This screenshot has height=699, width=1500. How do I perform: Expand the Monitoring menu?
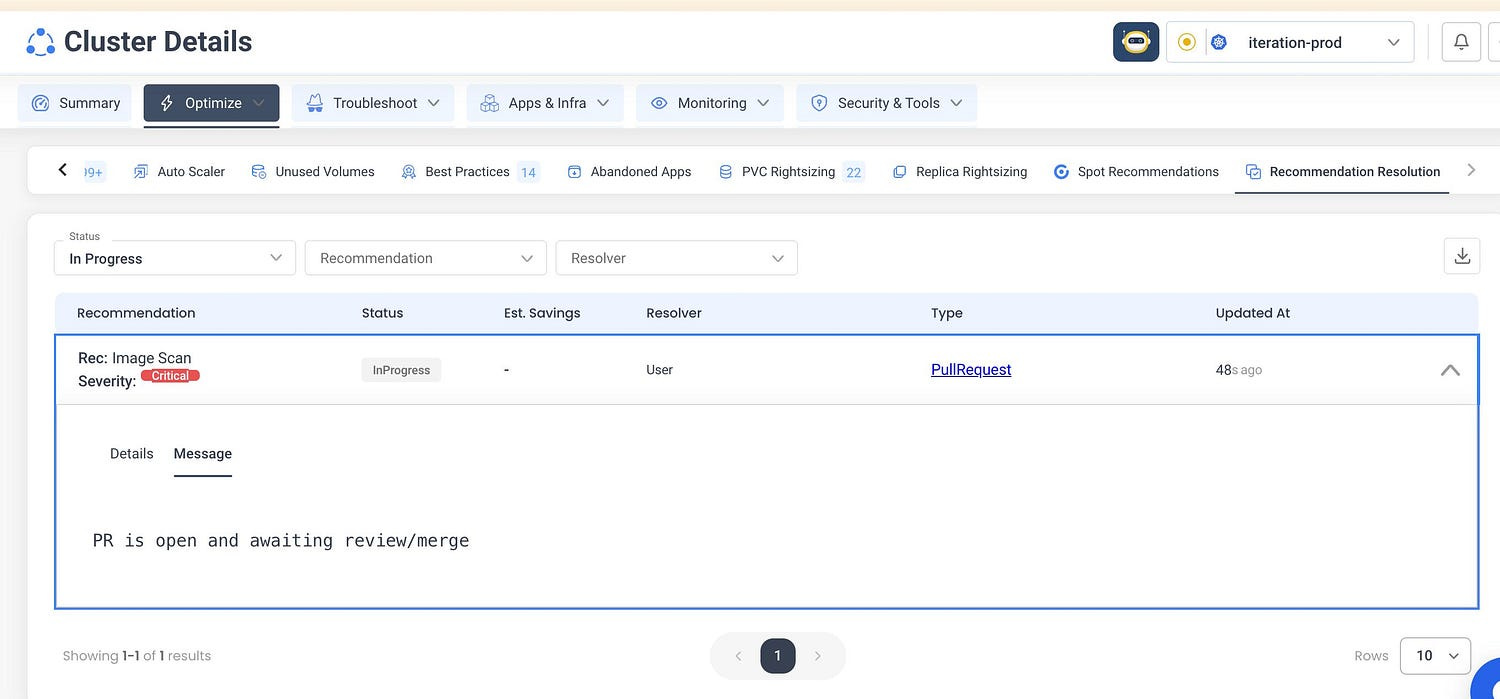click(x=710, y=103)
